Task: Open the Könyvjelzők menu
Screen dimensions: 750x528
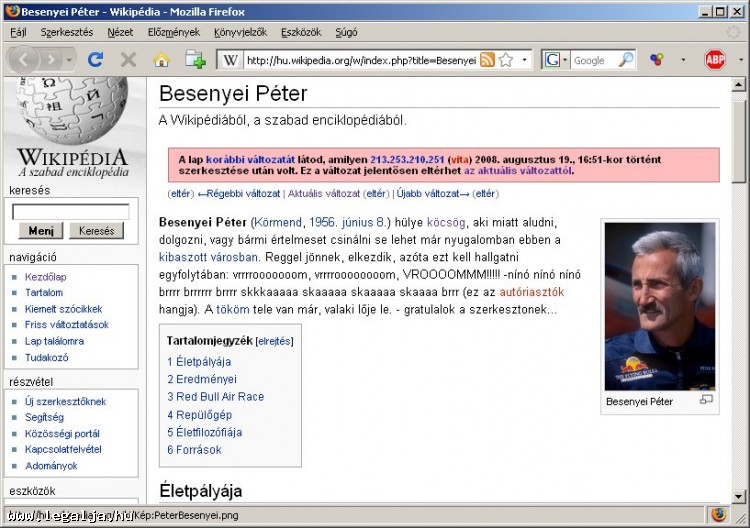Action: pos(240,32)
